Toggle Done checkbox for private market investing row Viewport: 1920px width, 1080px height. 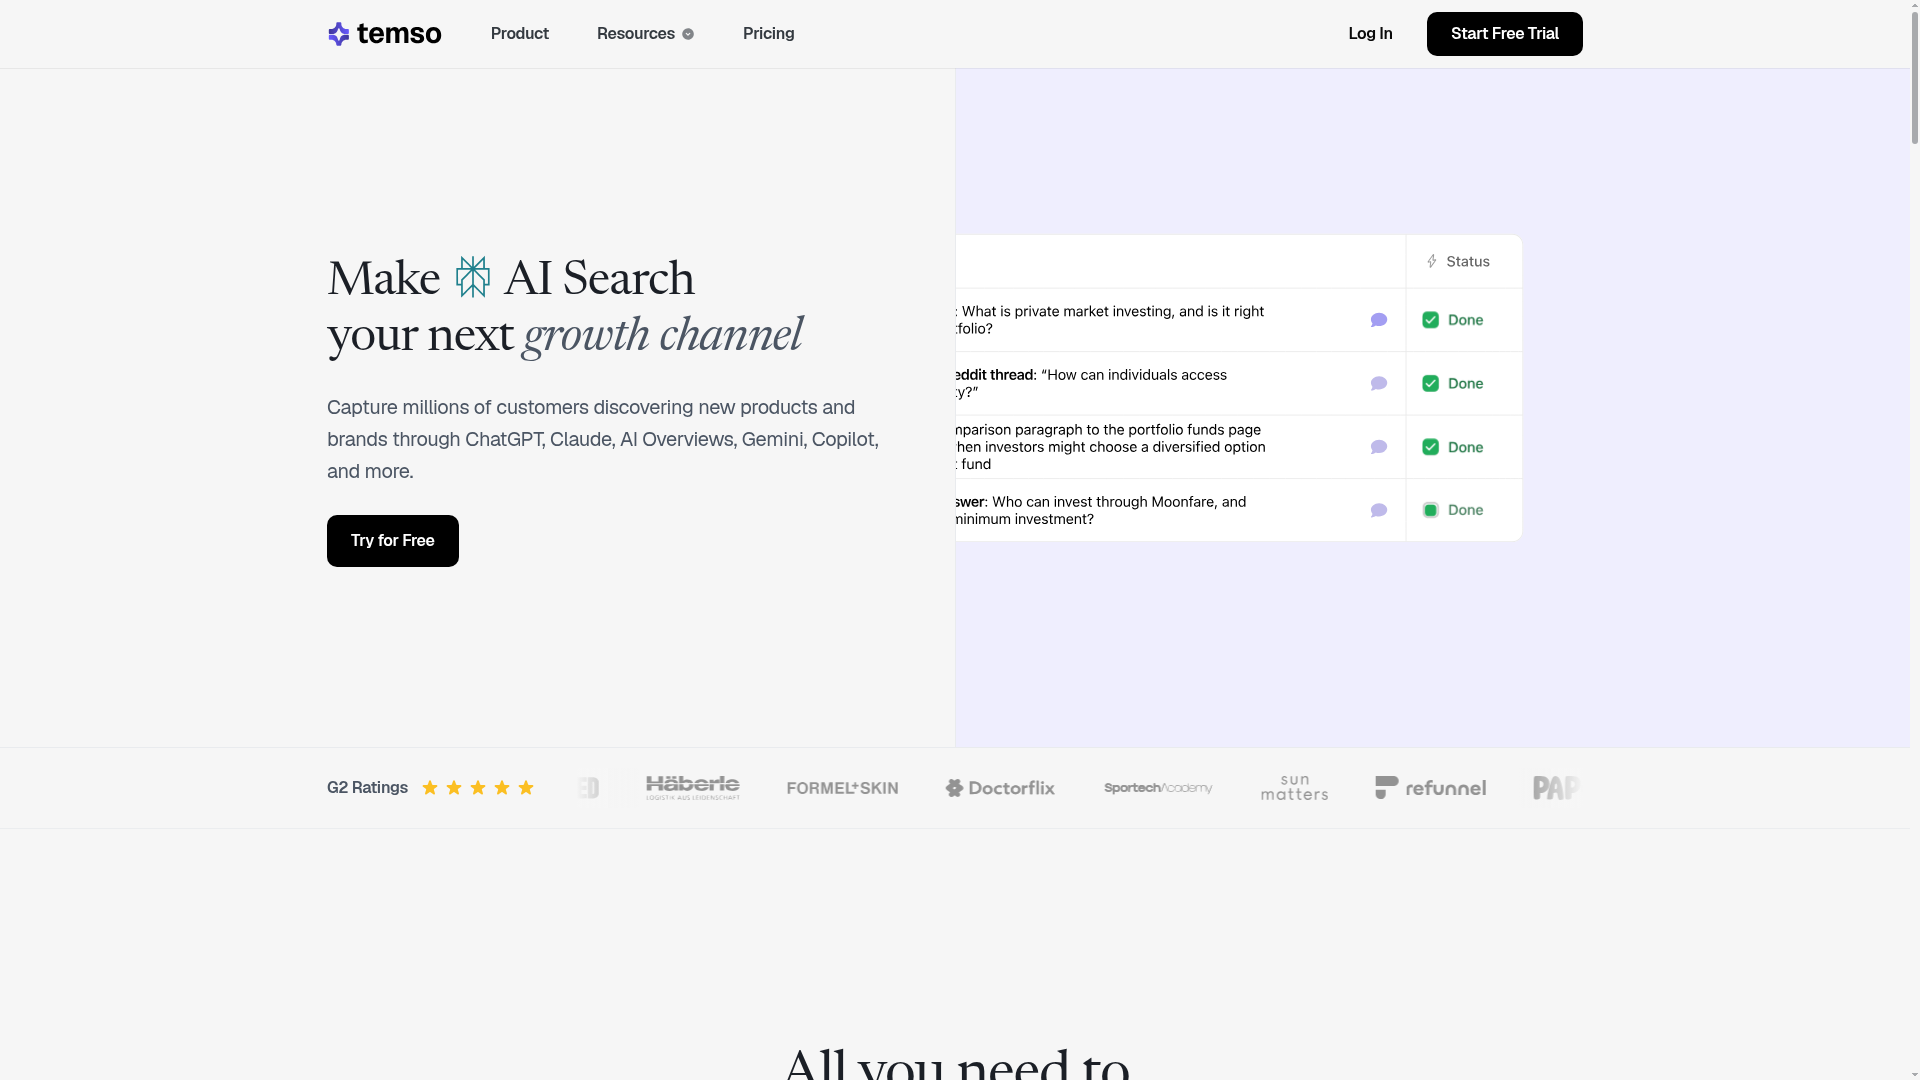point(1431,320)
